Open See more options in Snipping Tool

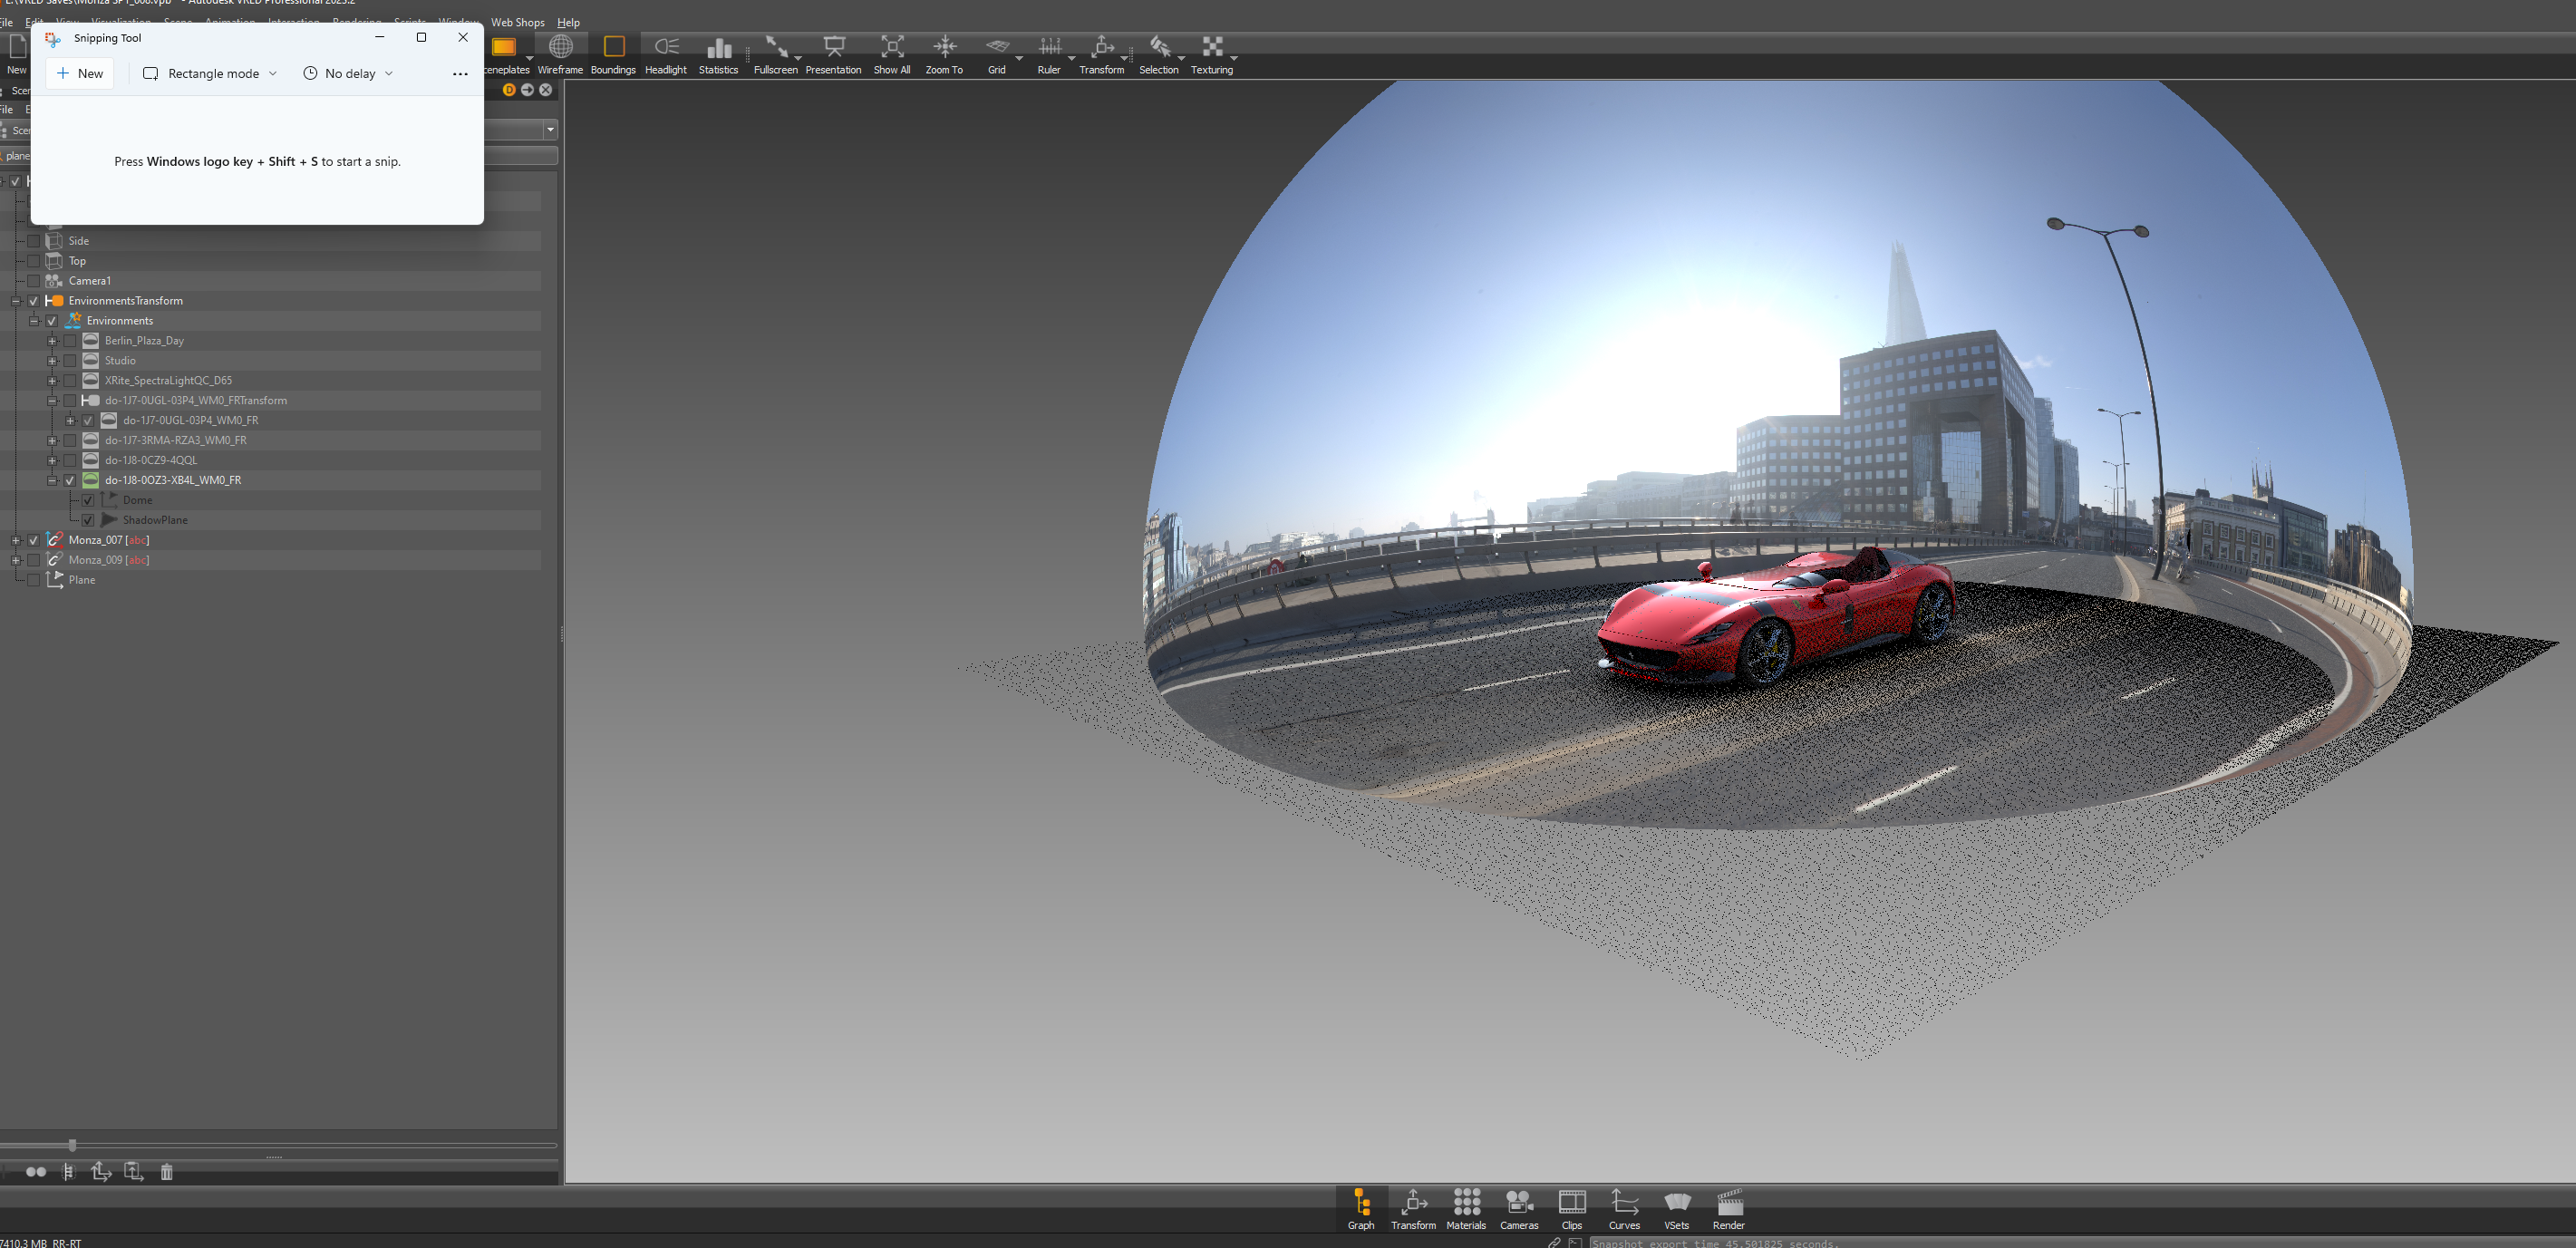click(460, 73)
